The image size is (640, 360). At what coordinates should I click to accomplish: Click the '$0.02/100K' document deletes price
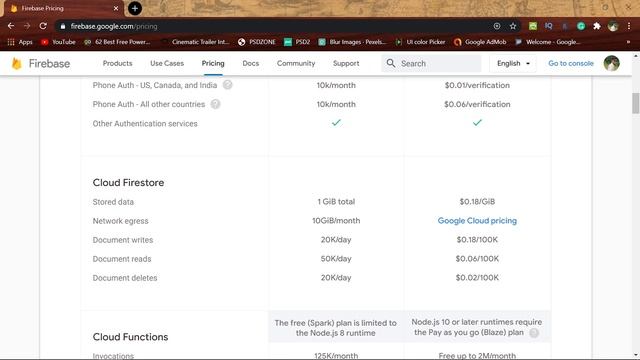tap(477, 278)
